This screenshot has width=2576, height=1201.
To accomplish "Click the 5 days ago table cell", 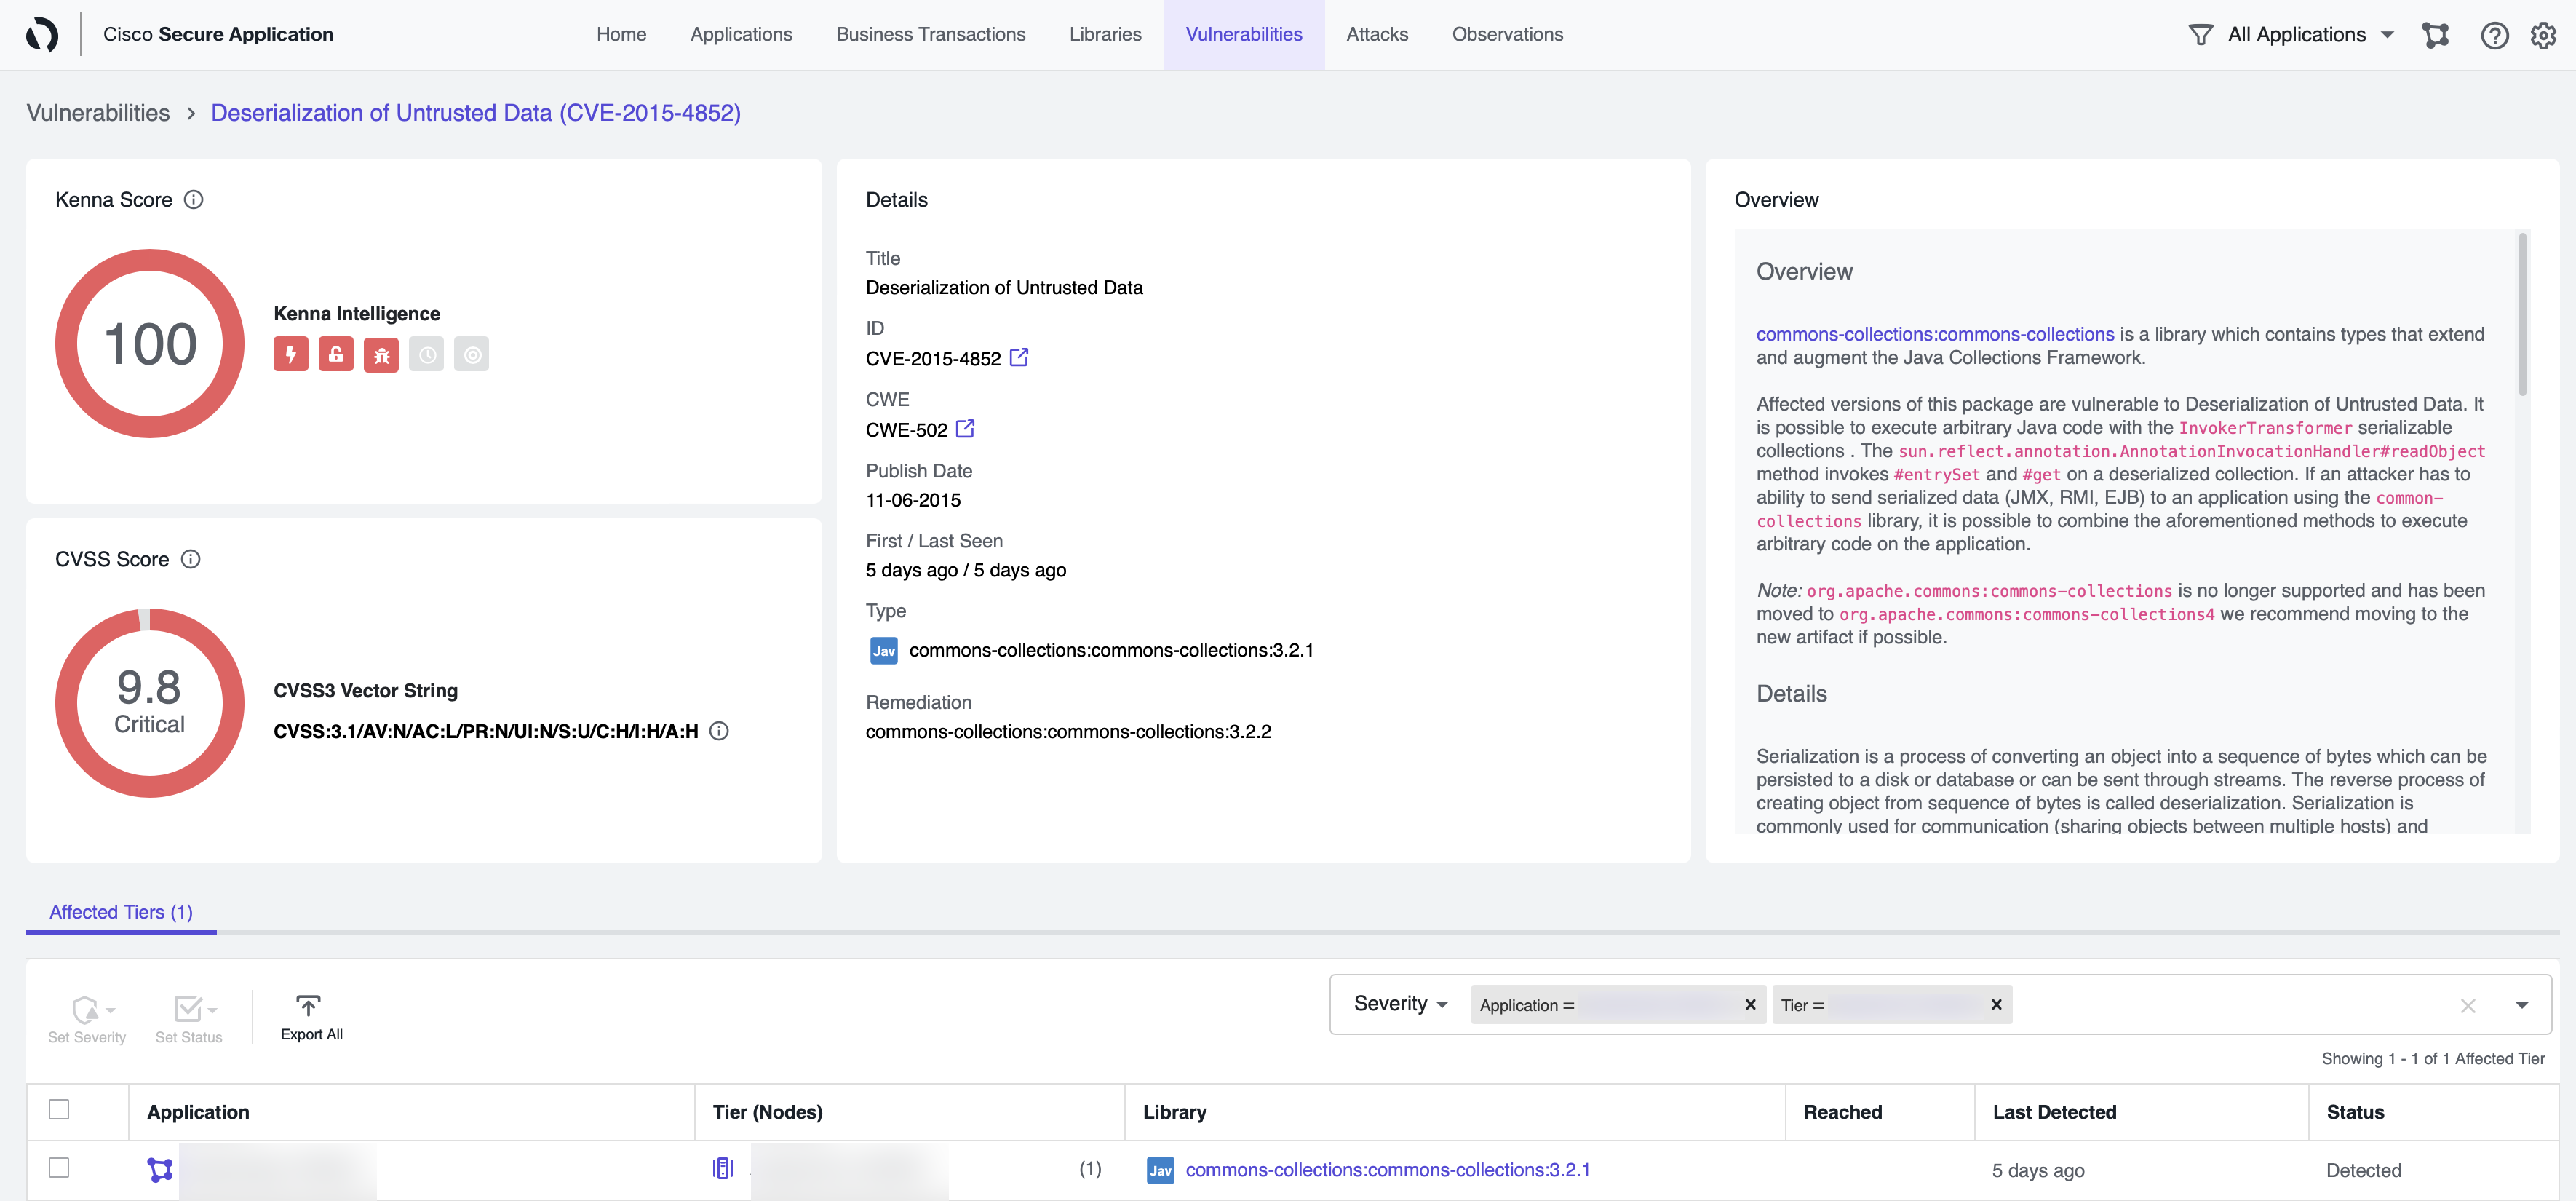I will pyautogui.click(x=2038, y=1170).
